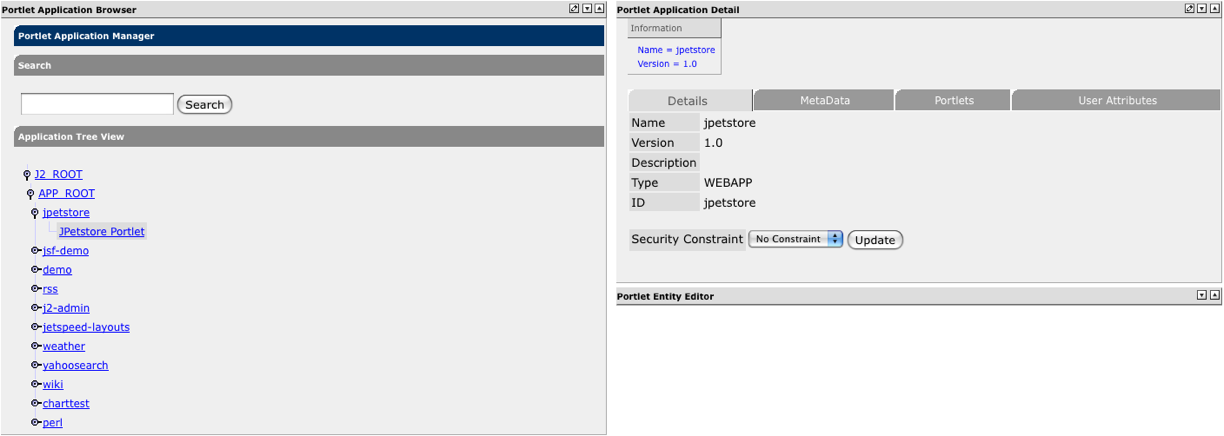Click edit mode icon in Portlet Application Detail header
1224x436 pixels.
1190,9
